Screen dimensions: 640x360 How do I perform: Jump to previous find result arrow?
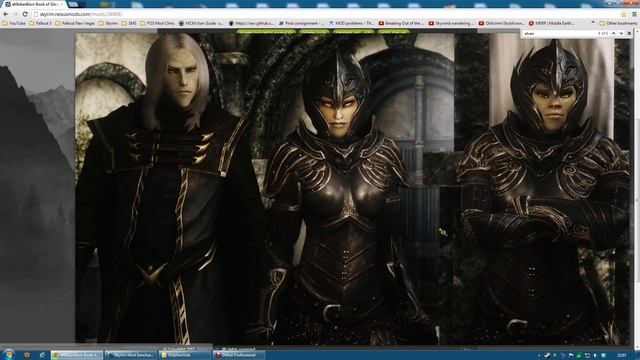tap(613, 33)
